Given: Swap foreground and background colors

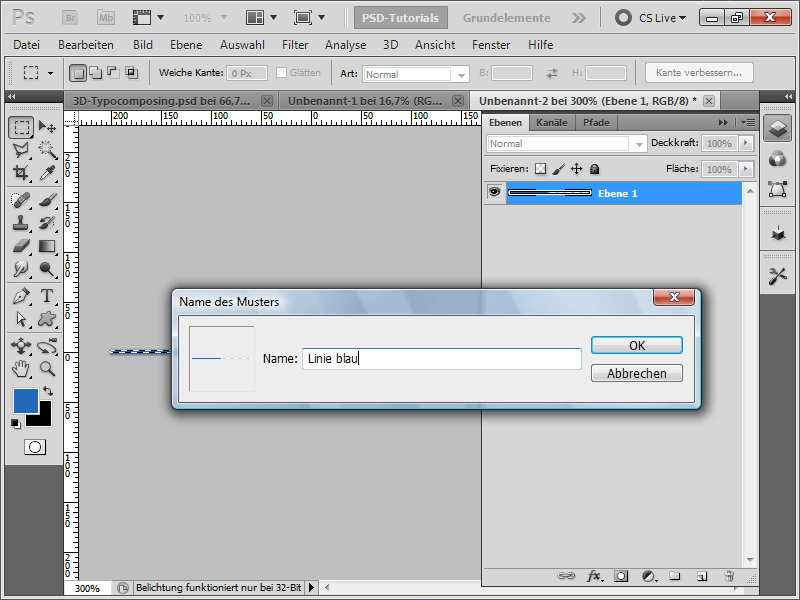Looking at the screenshot, I should point(48,391).
